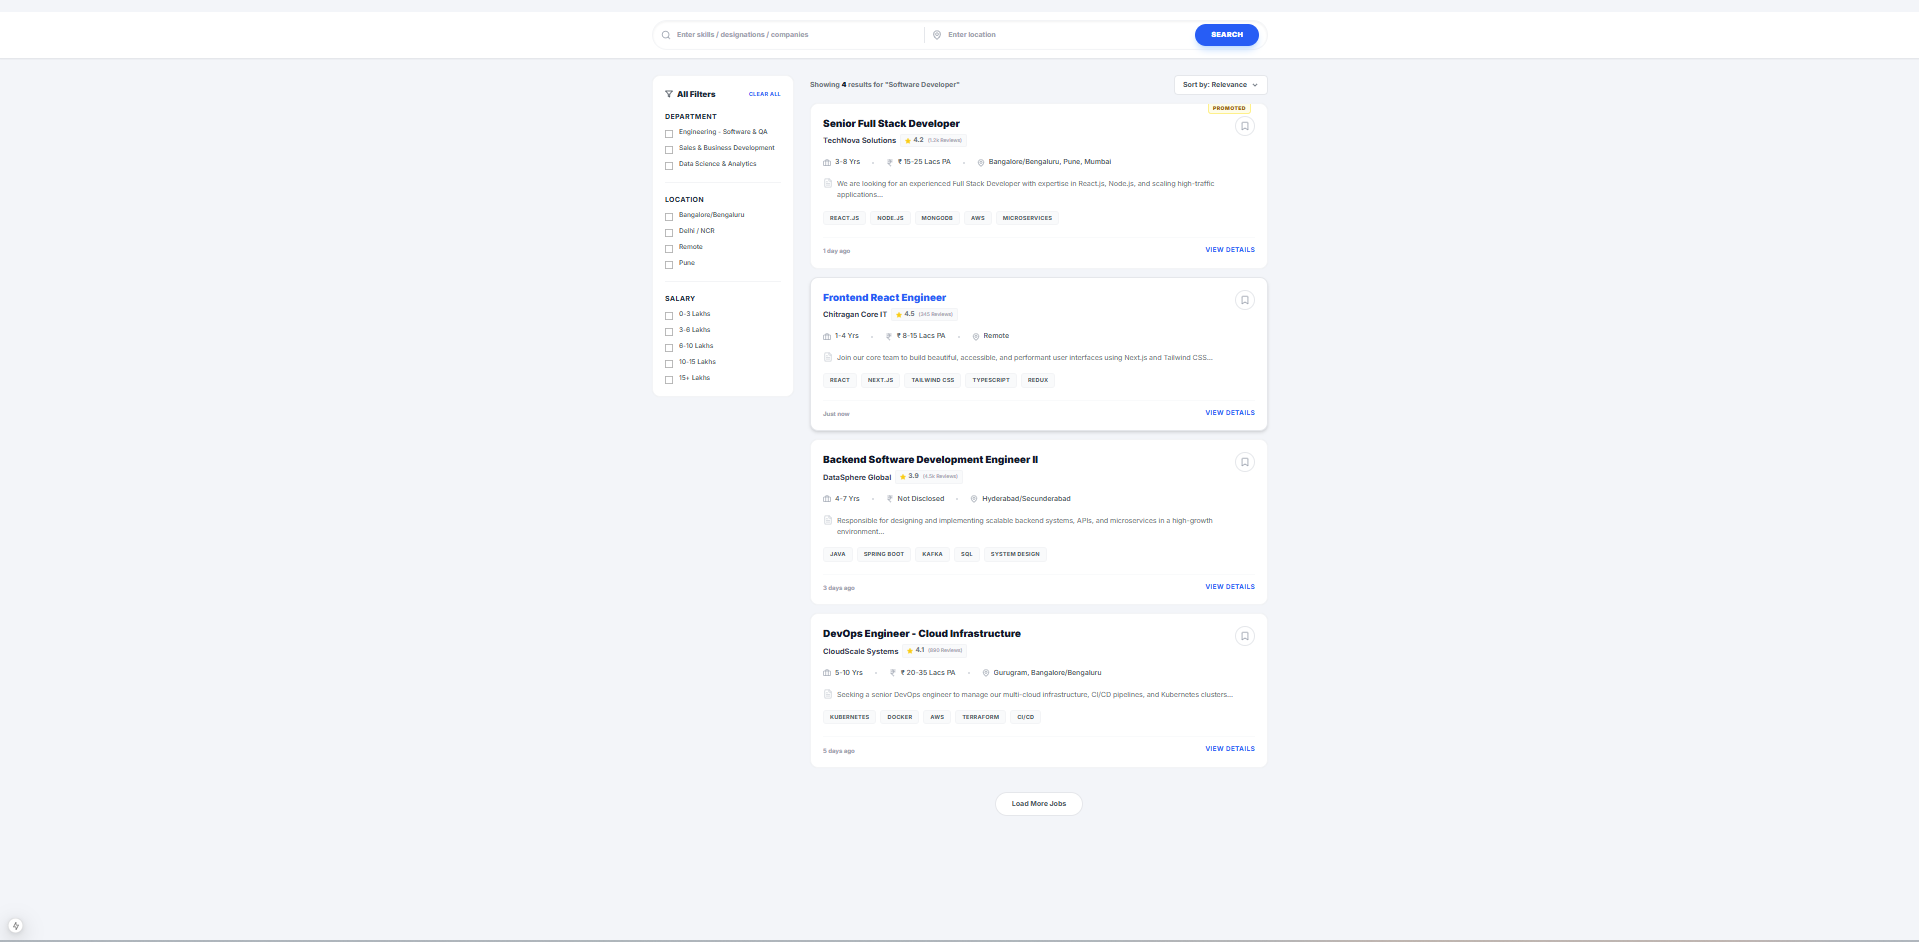Click TechNova Solutions company name
The image size is (1919, 942).
859,141
